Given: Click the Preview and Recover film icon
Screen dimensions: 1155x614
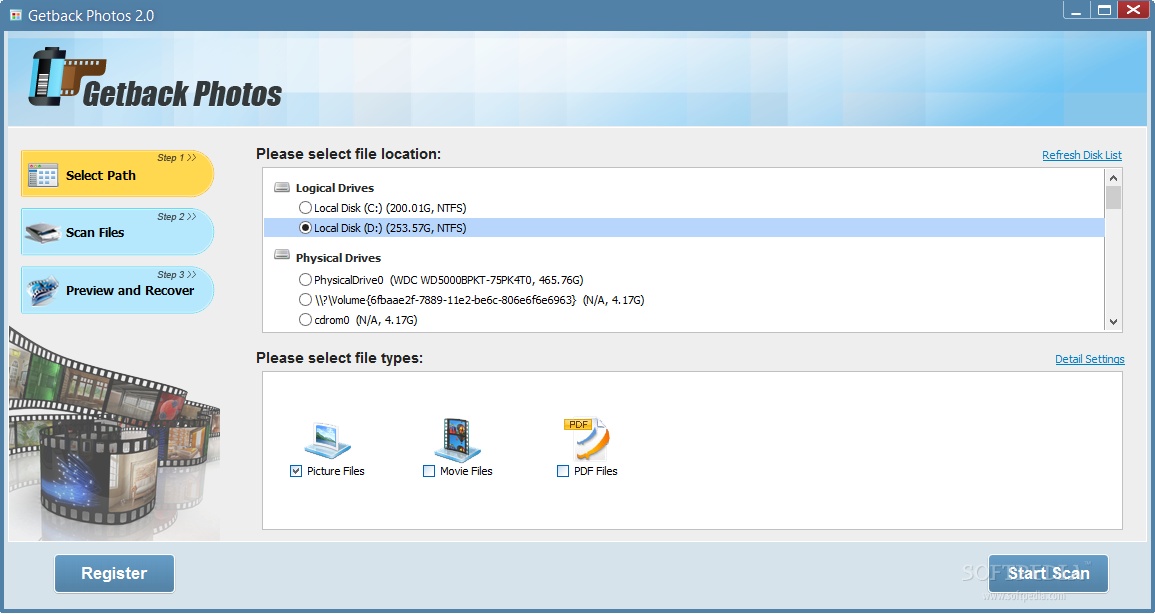Looking at the screenshot, I should pyautogui.click(x=42, y=291).
